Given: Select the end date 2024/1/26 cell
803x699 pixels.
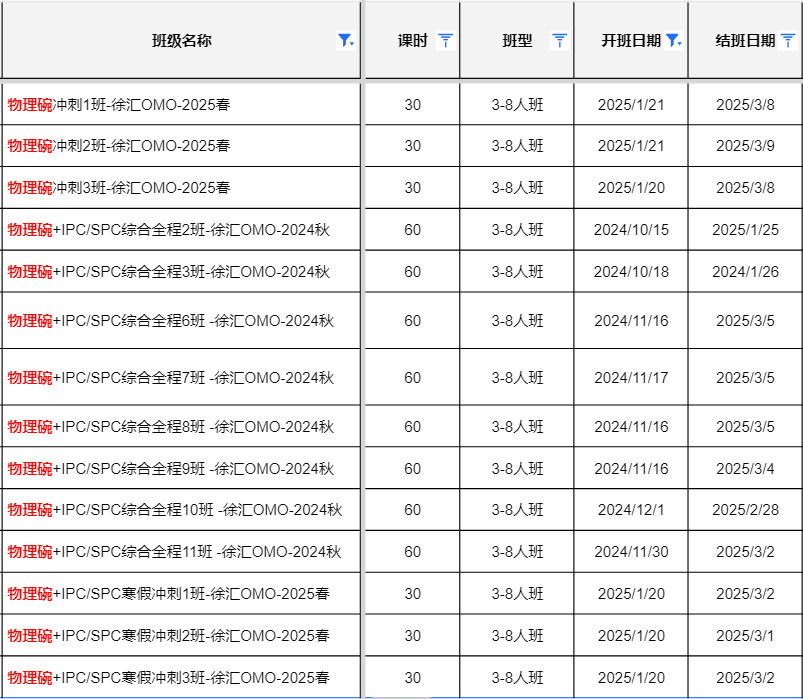Looking at the screenshot, I should click(x=745, y=272).
